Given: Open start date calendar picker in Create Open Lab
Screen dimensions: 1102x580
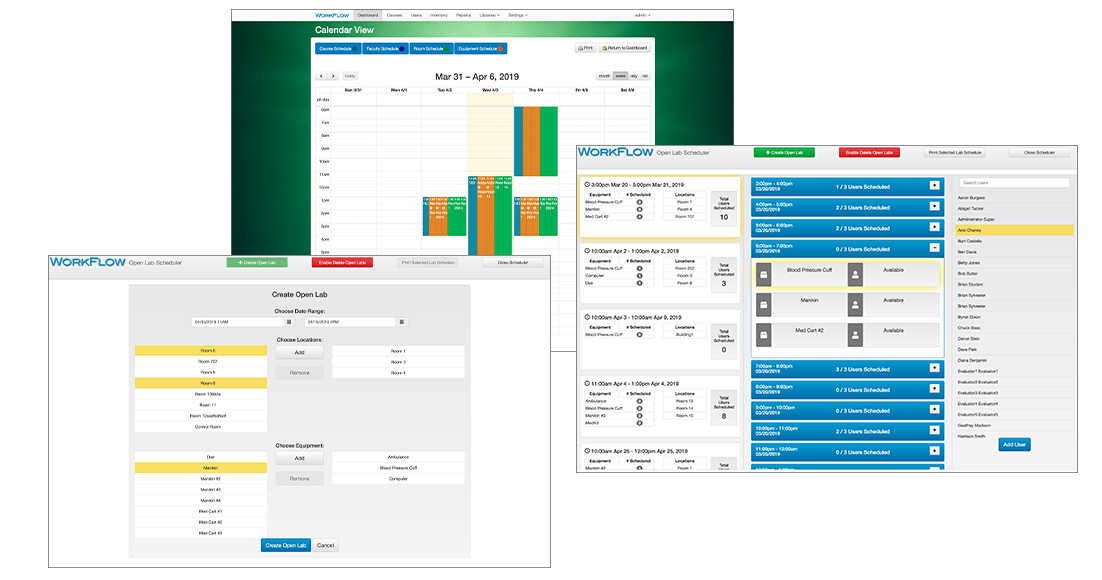Looking at the screenshot, I should click(289, 322).
